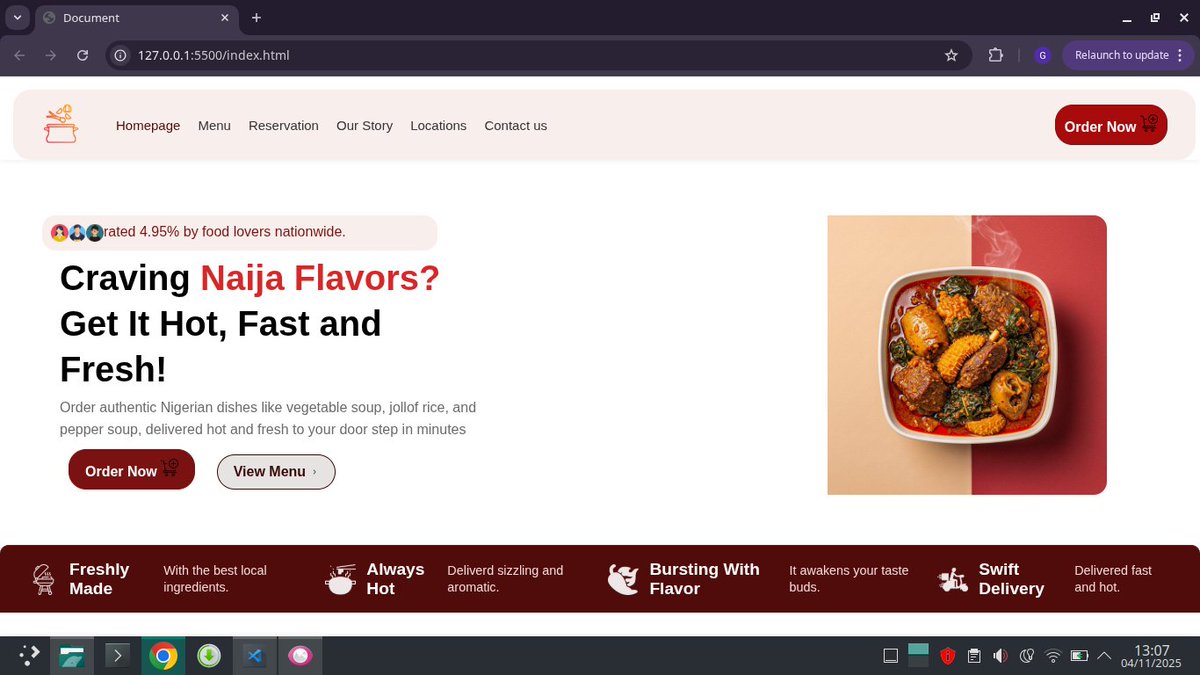This screenshot has height=675, width=1200.
Task: Click the View Menu button
Action: [276, 471]
